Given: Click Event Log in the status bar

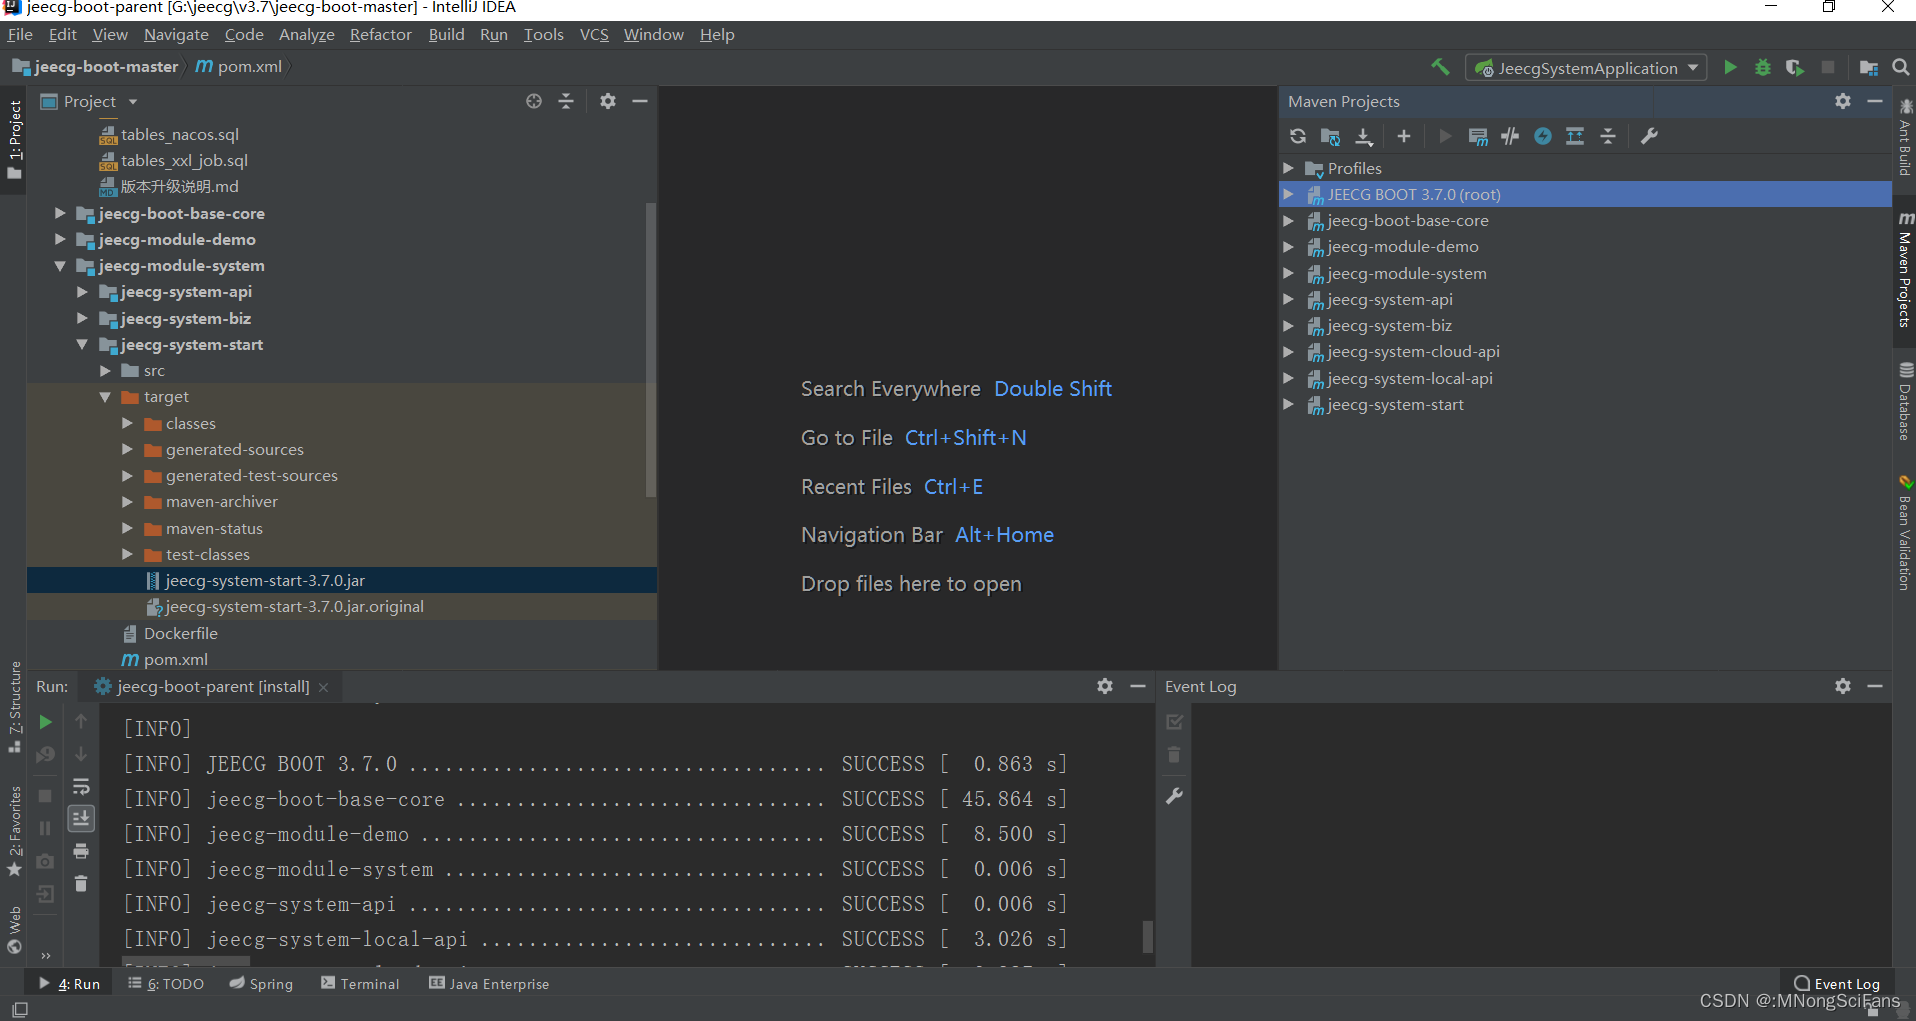Looking at the screenshot, I should pyautogui.click(x=1837, y=984).
